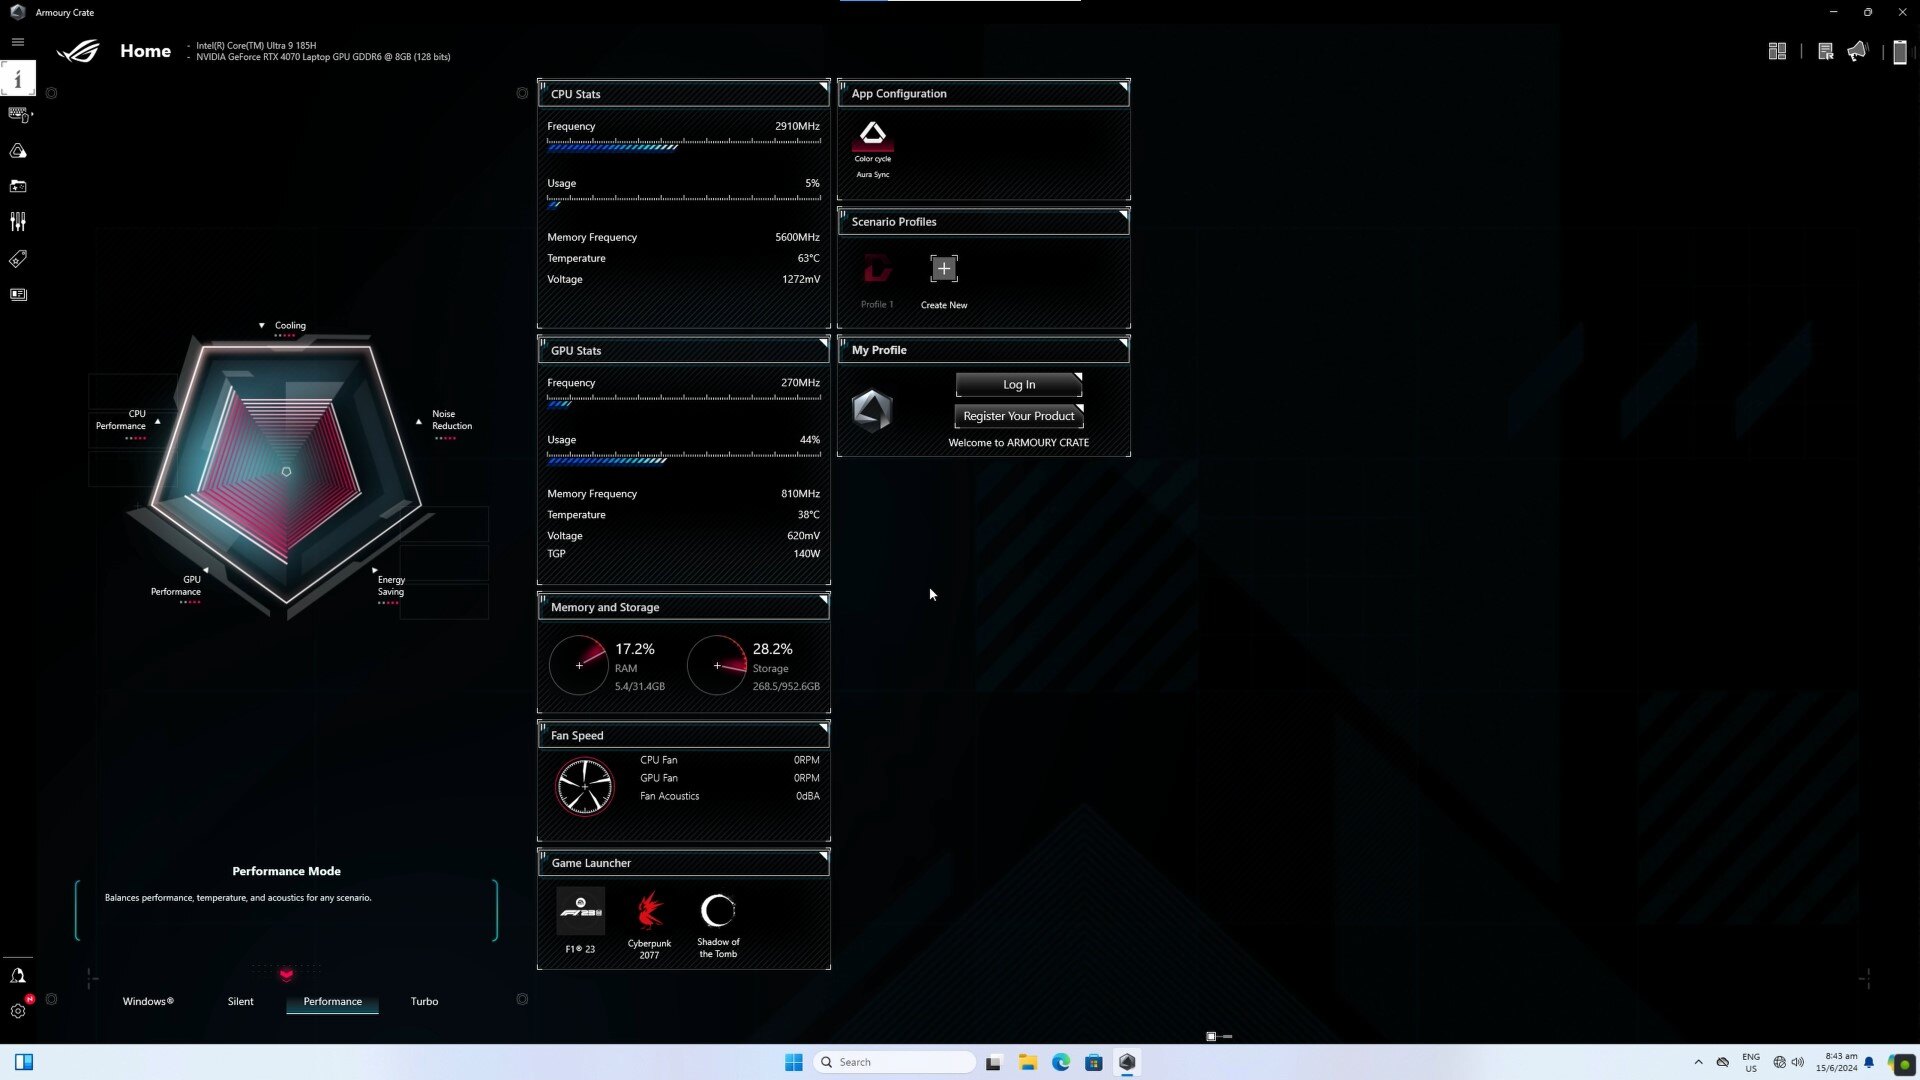Screen dimensions: 1920x1080
Task: Expand the App Configuration panel corner
Action: click(1124, 87)
